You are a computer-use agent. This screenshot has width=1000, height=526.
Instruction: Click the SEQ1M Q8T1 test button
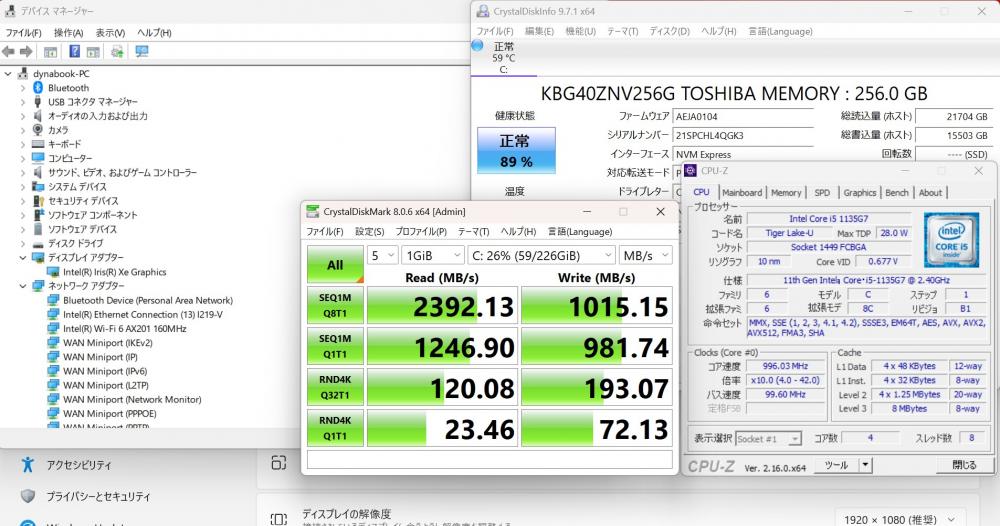coord(335,304)
